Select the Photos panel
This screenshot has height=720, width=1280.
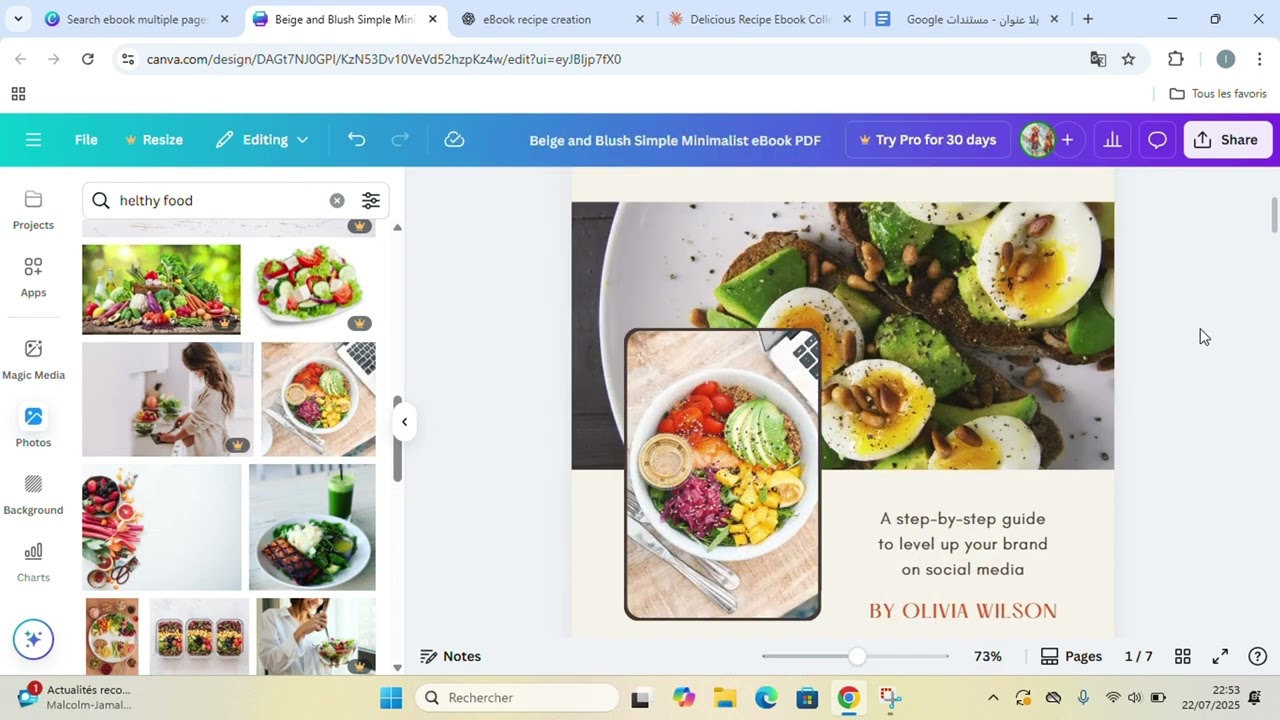[33, 427]
